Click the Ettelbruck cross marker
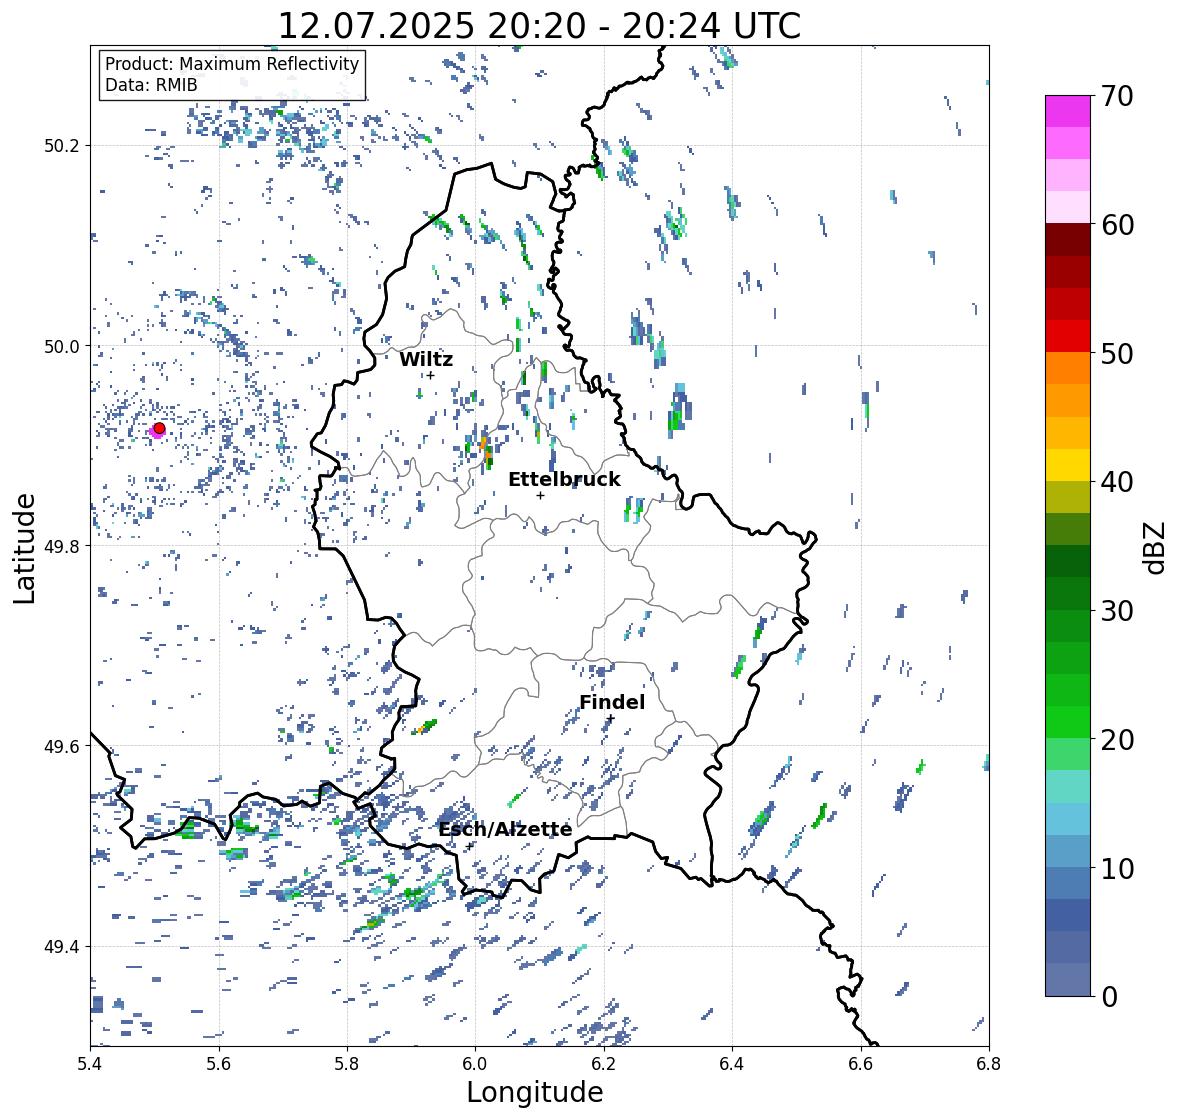This screenshot has height=1117, width=1179. tap(540, 495)
